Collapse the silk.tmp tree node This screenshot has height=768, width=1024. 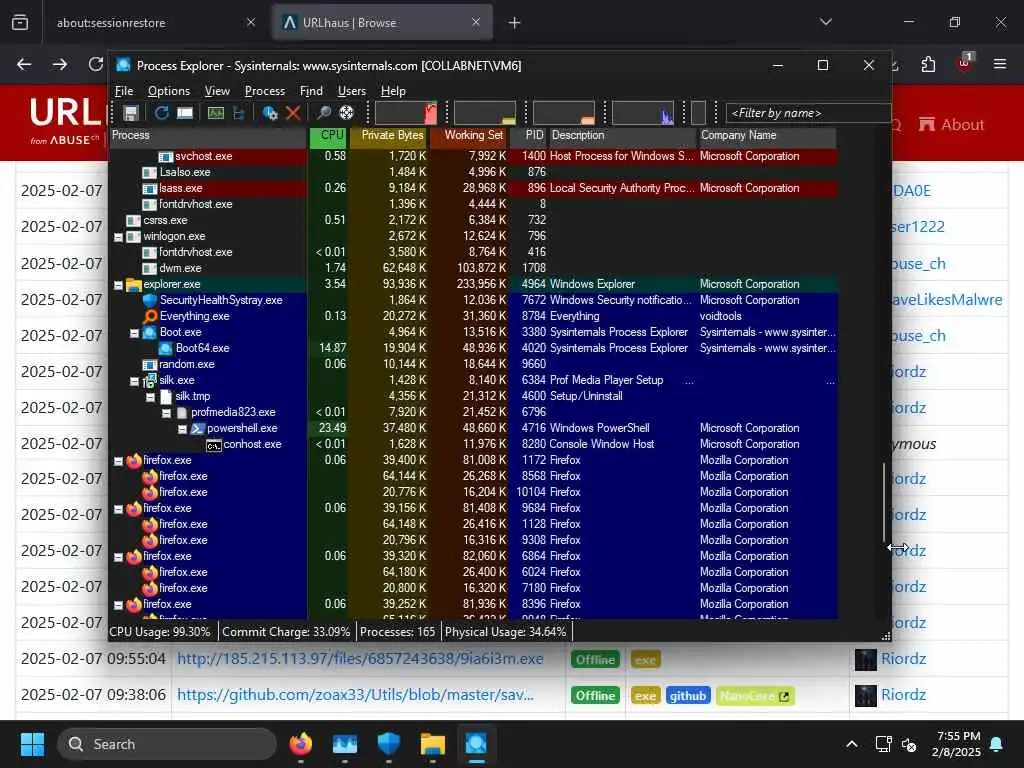point(150,397)
